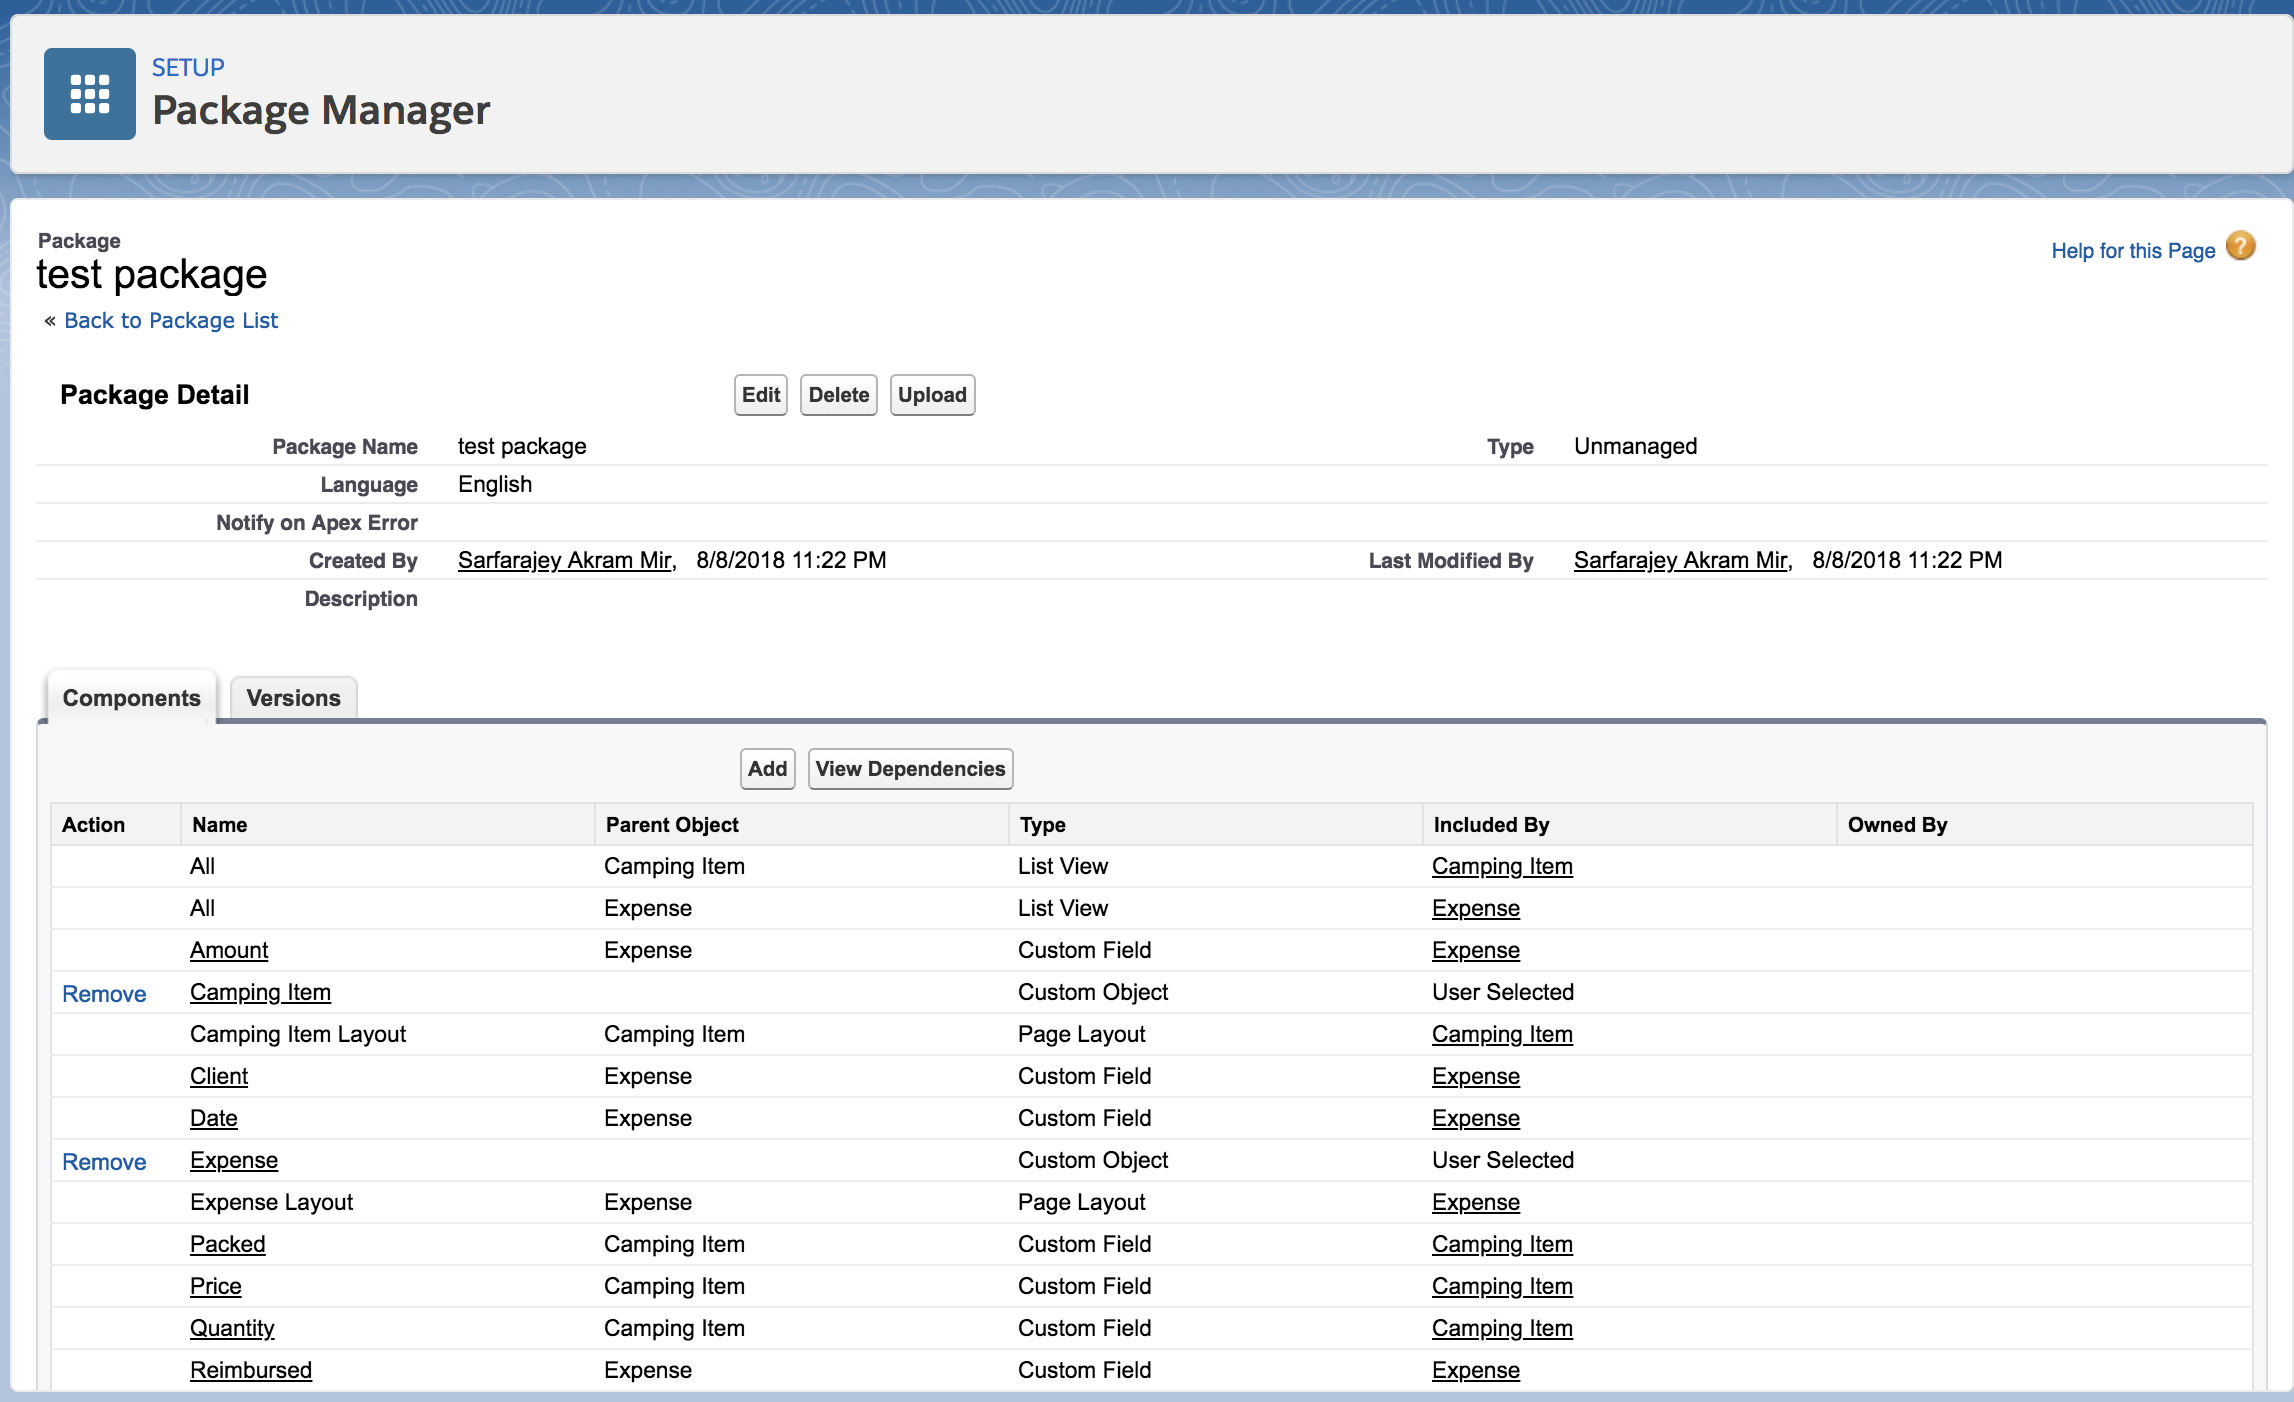Click the Name column header
2294x1402 pixels.
[x=220, y=825]
